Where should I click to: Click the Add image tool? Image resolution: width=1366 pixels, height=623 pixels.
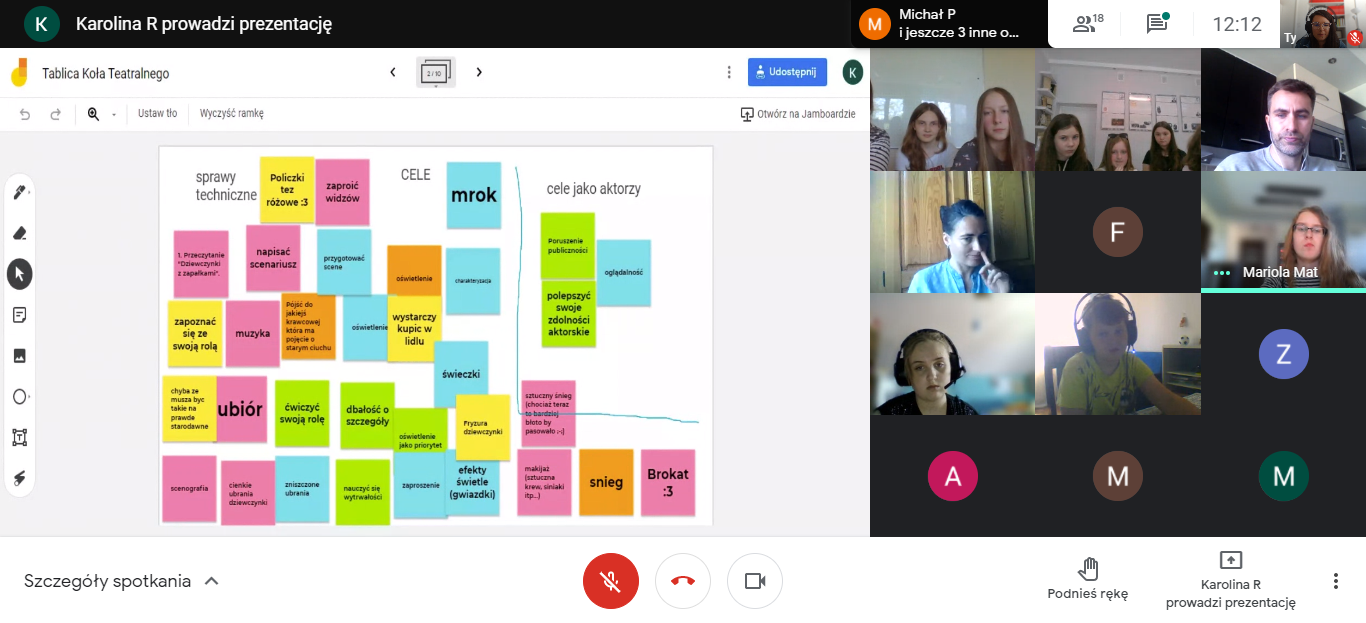tap(20, 356)
